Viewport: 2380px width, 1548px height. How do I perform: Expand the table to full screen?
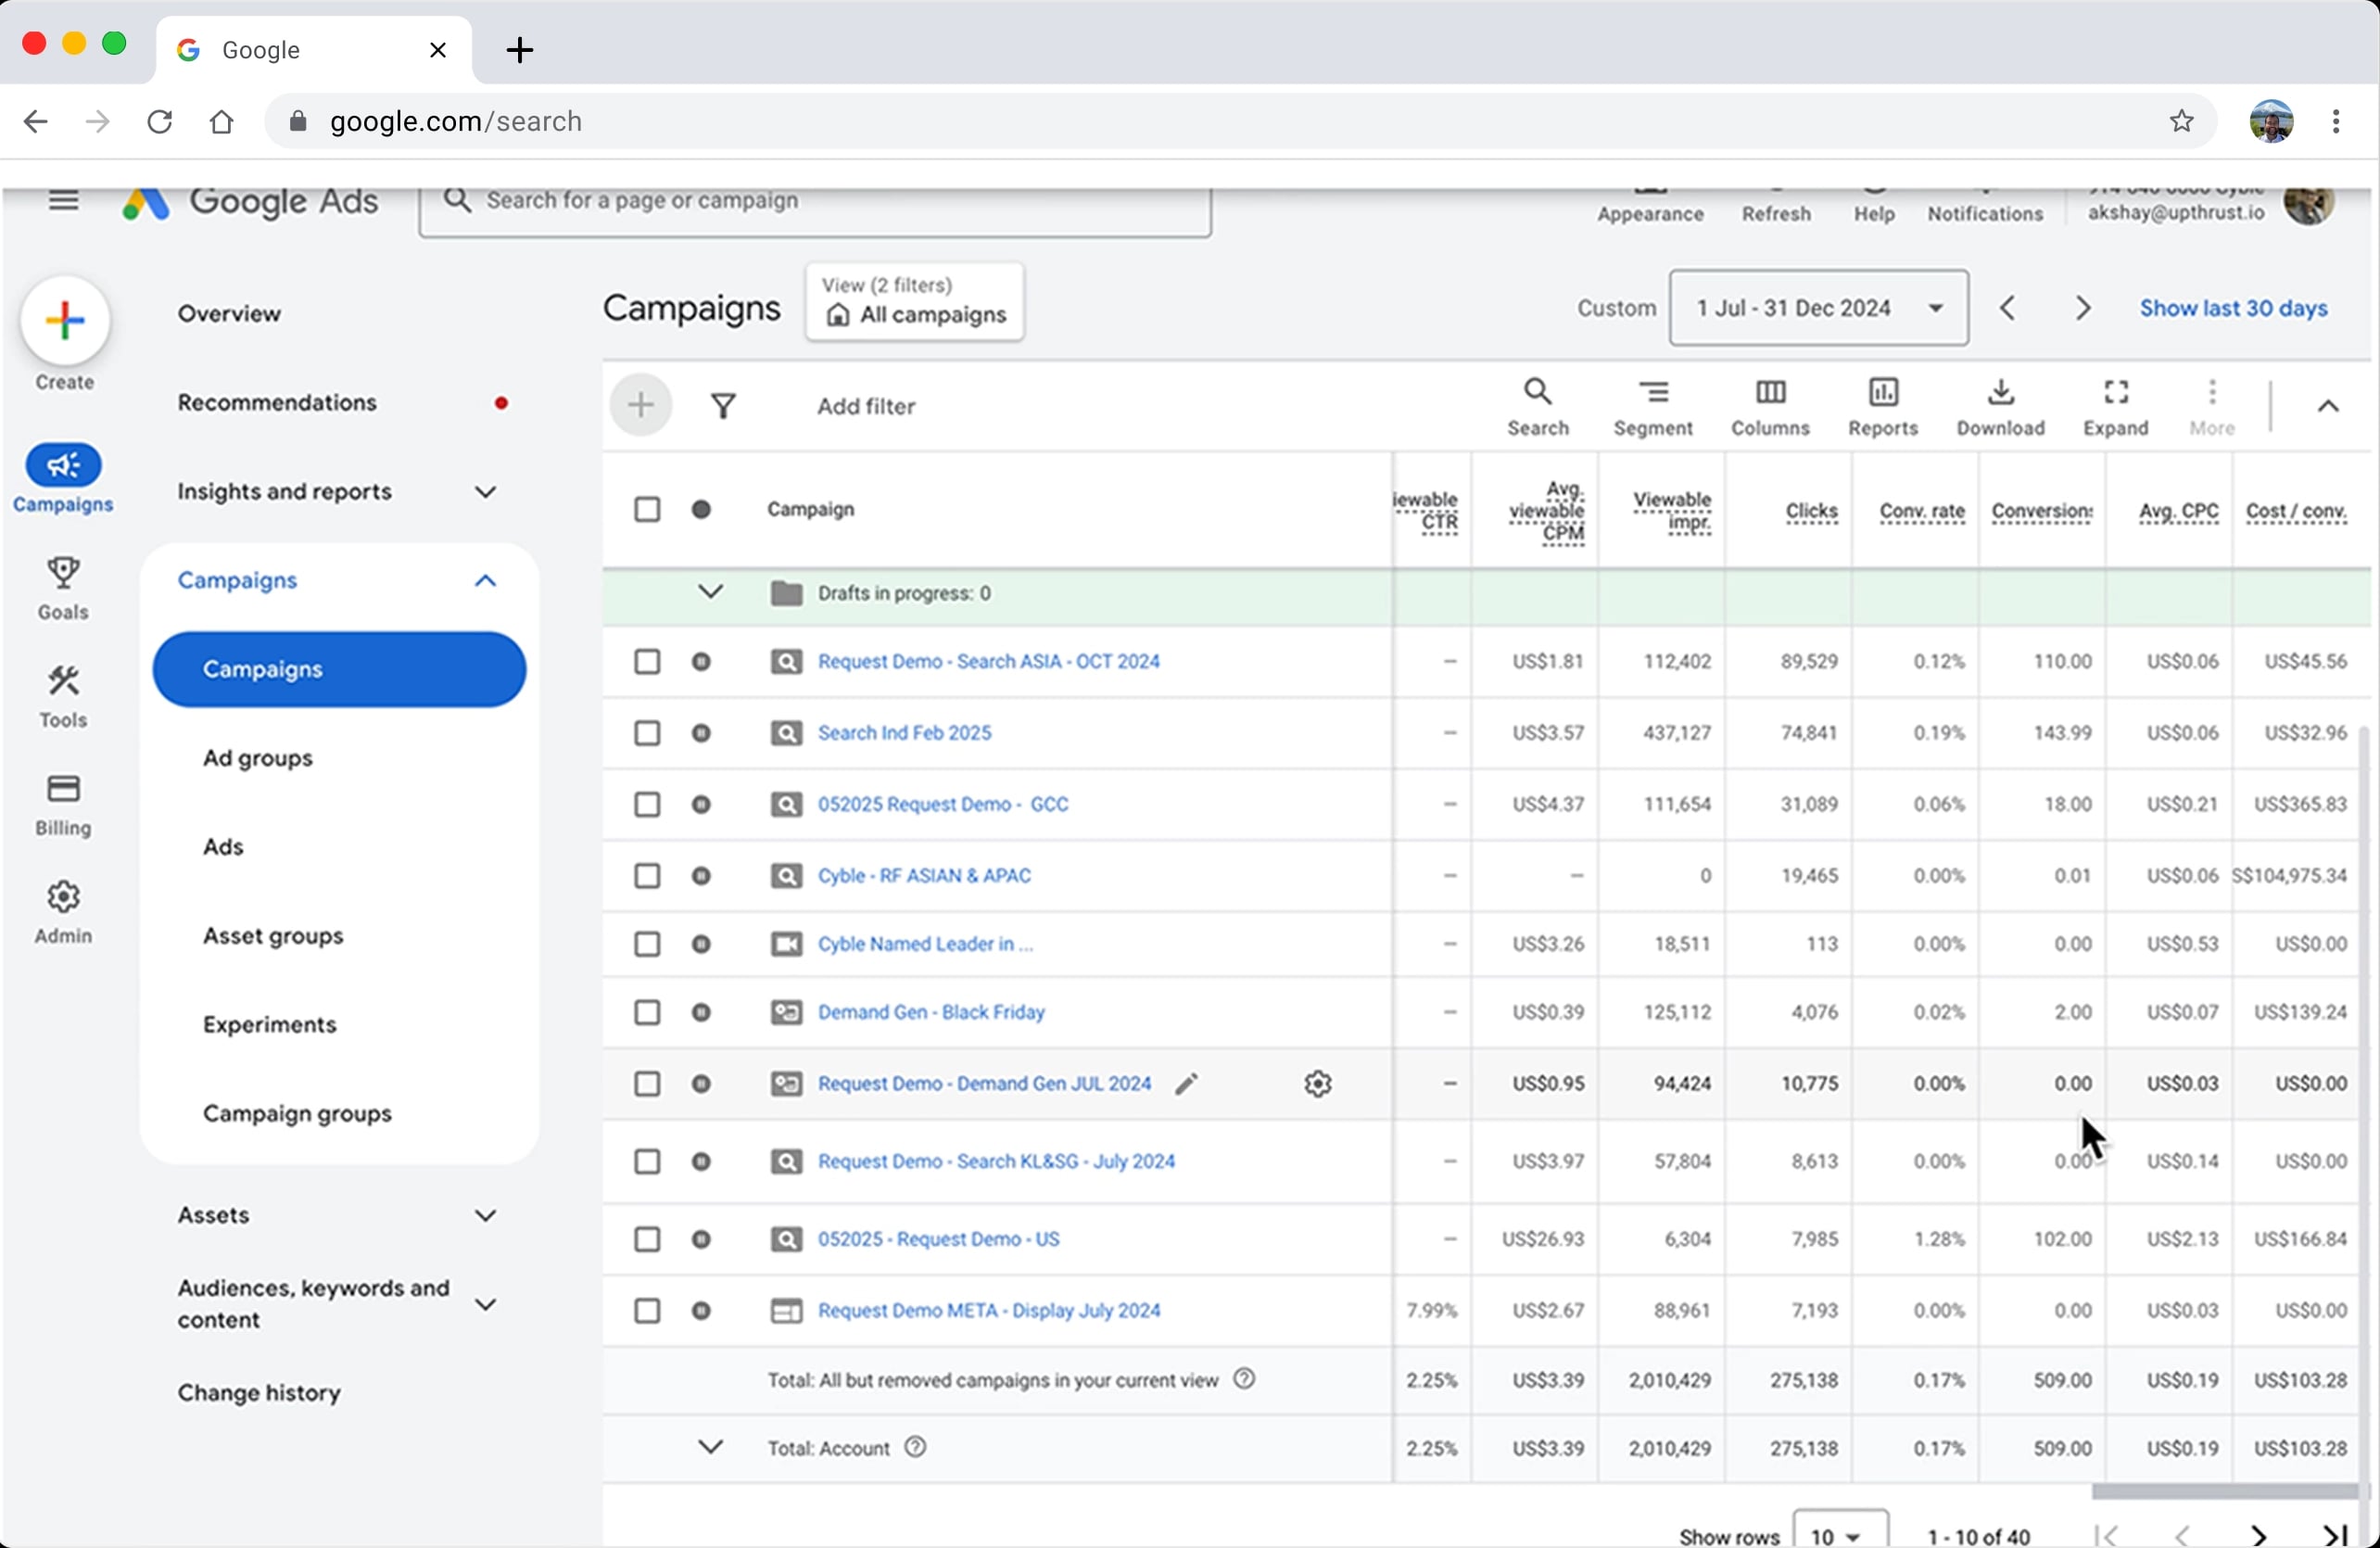click(x=2115, y=407)
